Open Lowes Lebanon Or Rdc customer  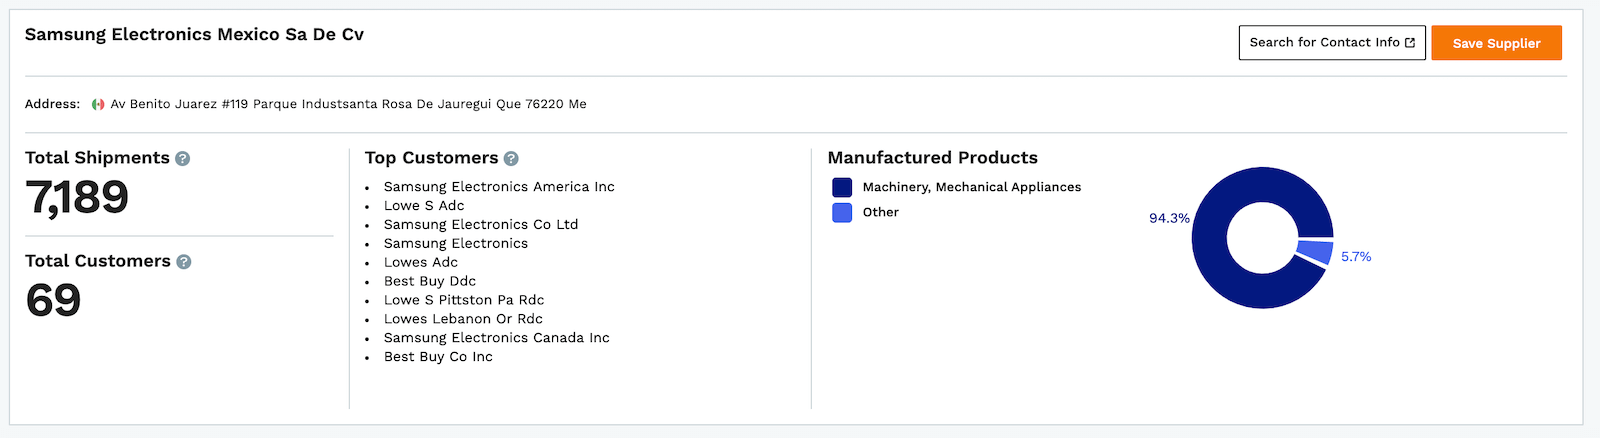point(463,319)
